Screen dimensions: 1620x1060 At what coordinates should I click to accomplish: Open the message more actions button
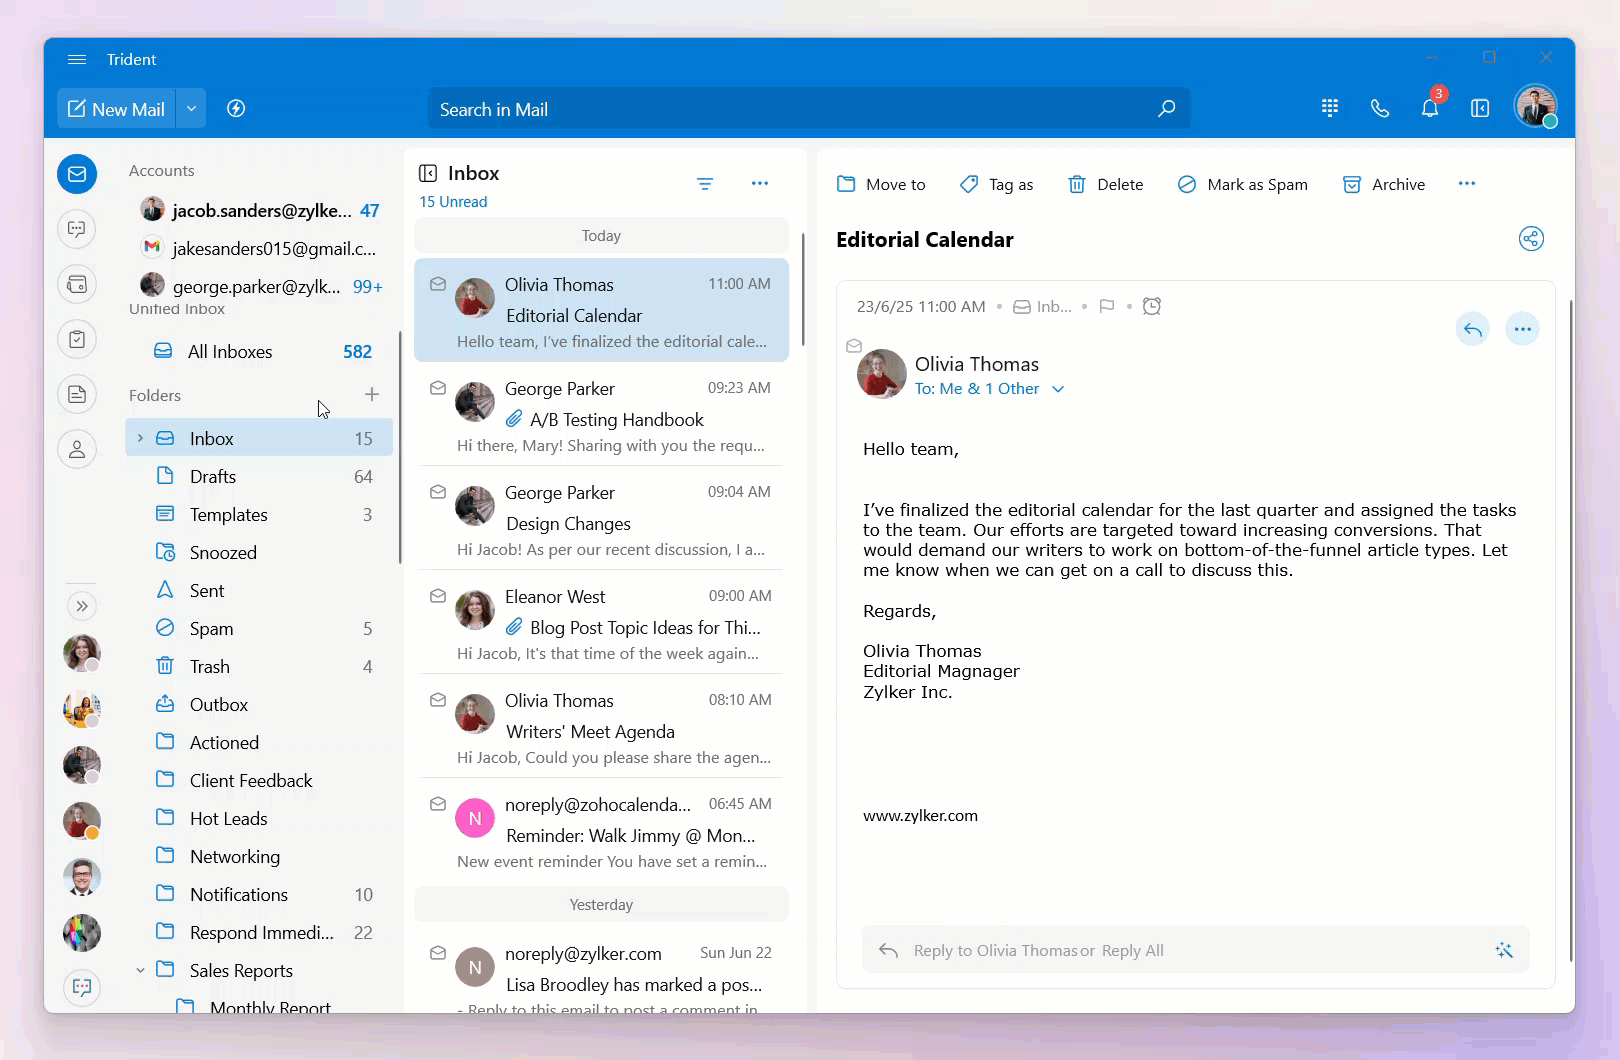(1522, 328)
